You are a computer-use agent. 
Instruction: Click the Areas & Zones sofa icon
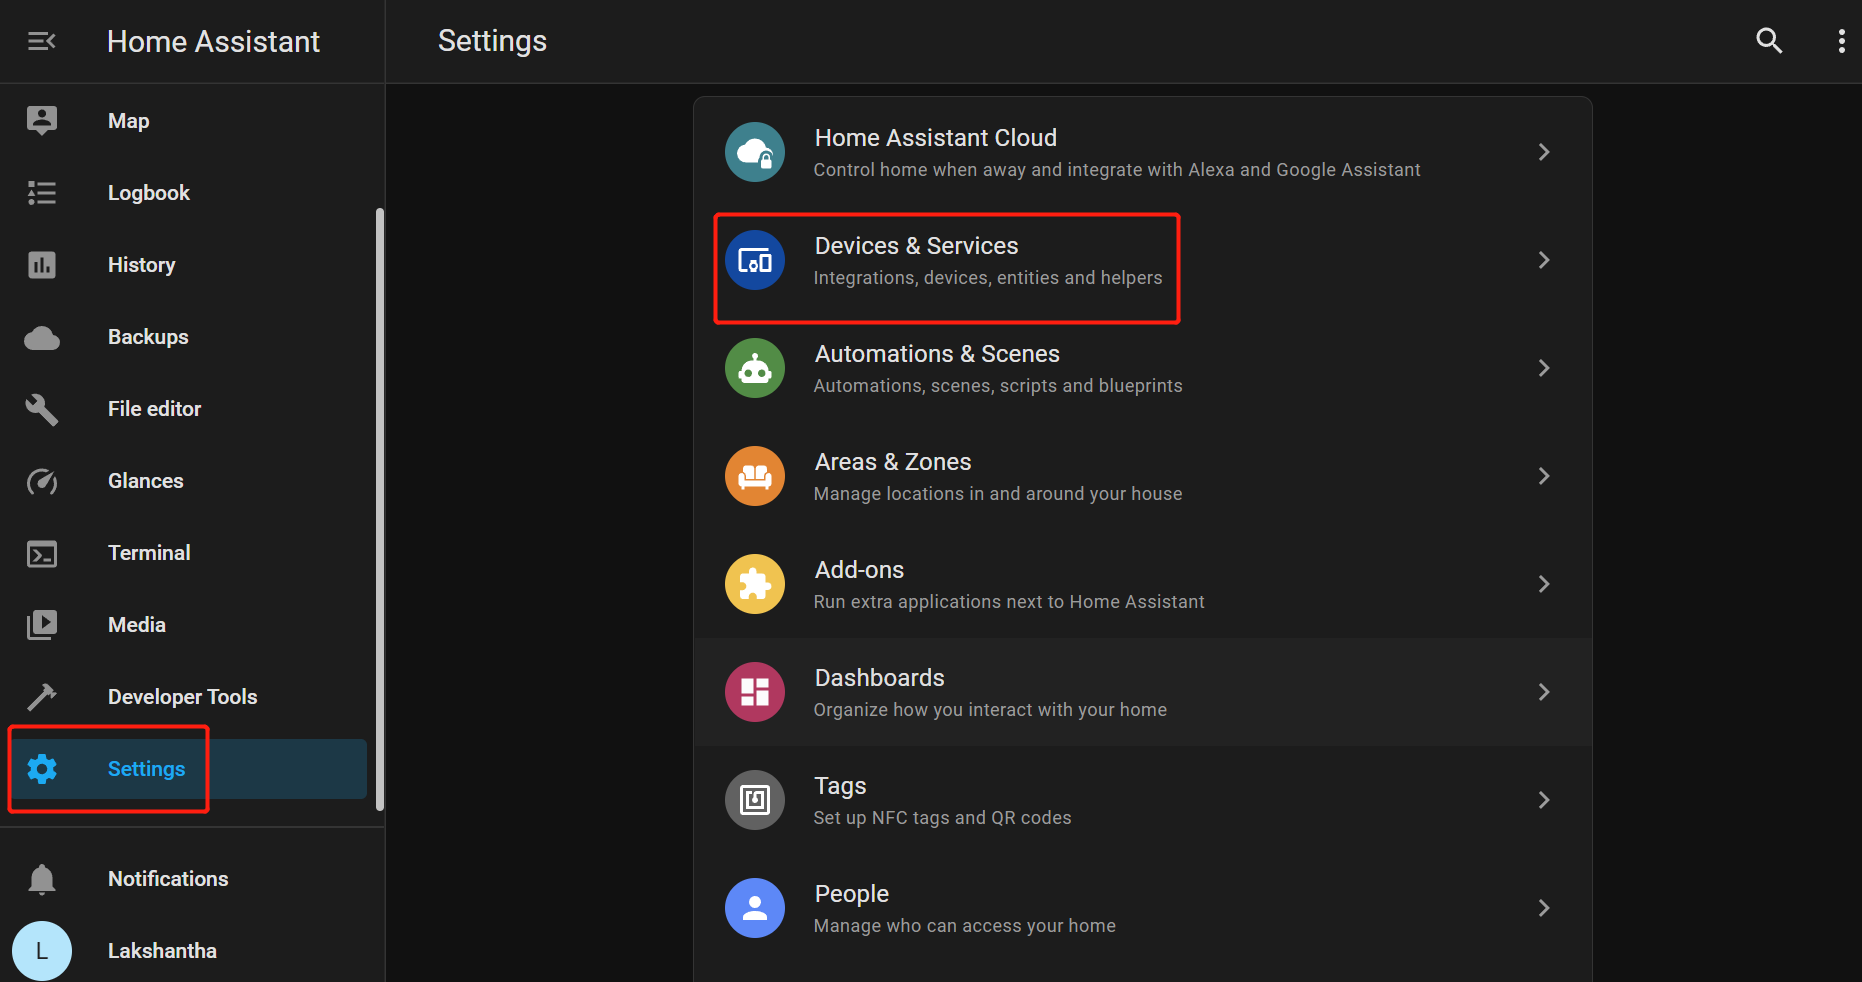click(x=755, y=476)
